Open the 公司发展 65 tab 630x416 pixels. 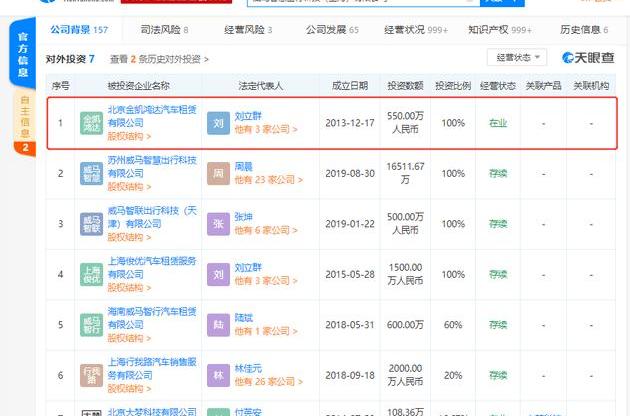[332, 30]
